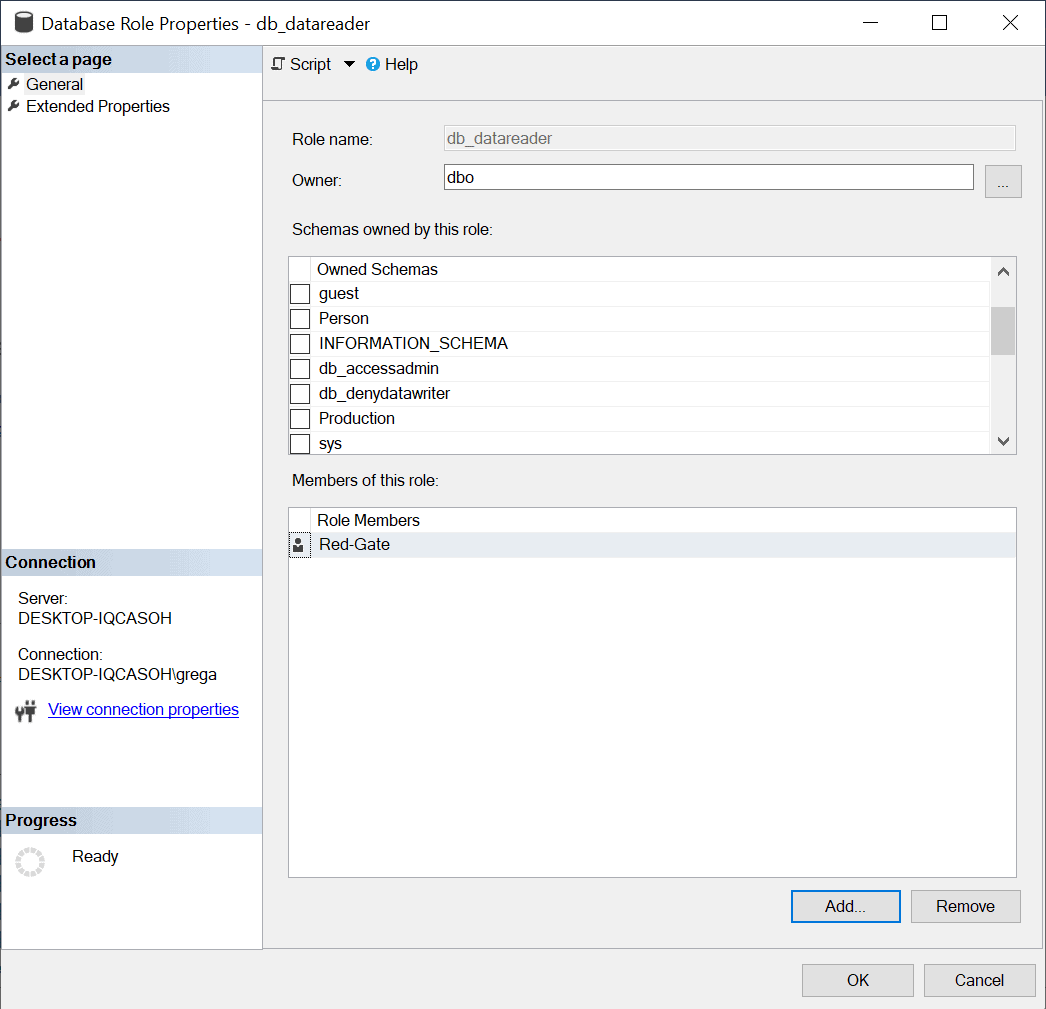1046x1009 pixels.
Task: Check the Person schema checkbox
Action: point(300,319)
